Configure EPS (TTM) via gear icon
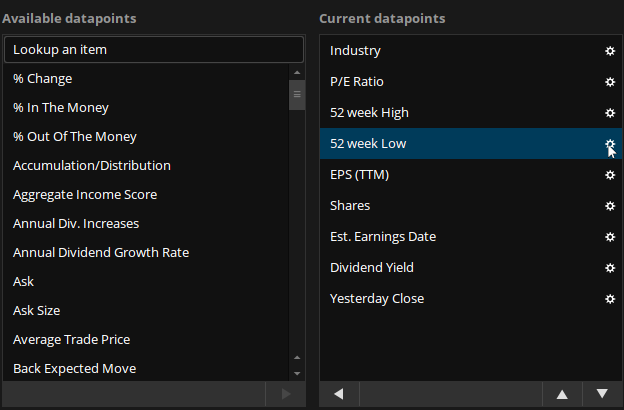This screenshot has width=624, height=410. pyautogui.click(x=610, y=175)
